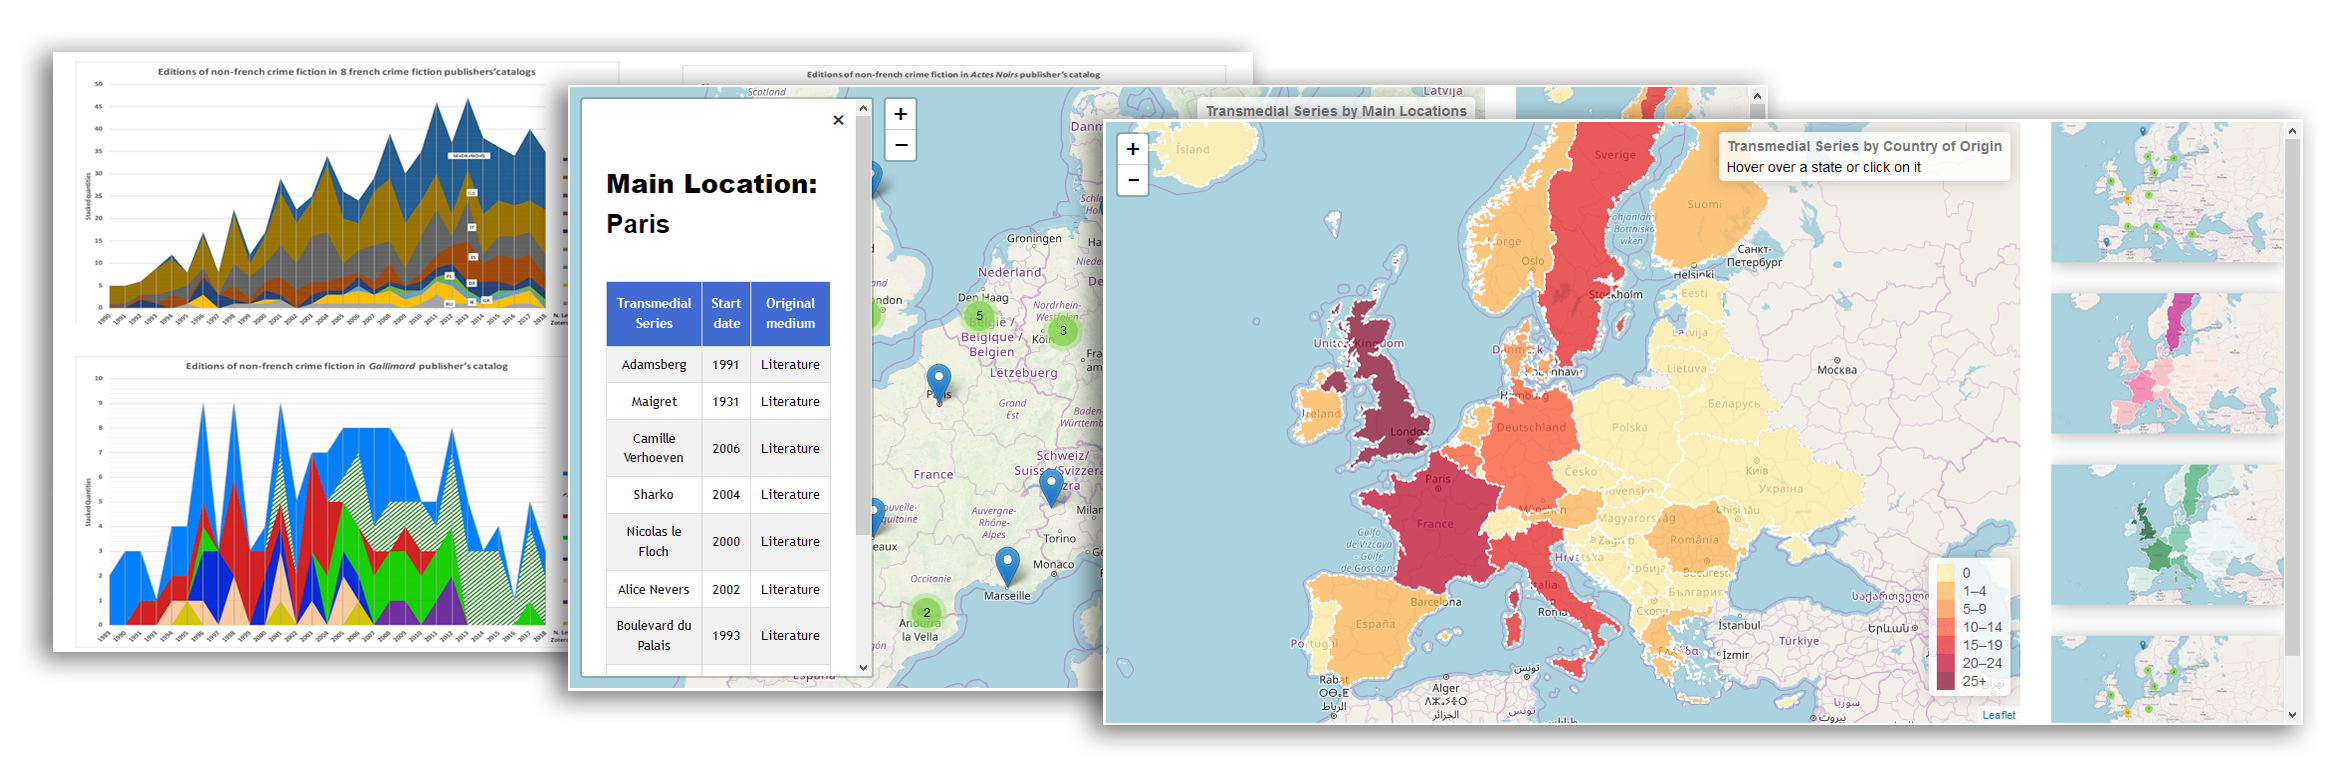The image size is (2340, 780).
Task: Open the pink choropleth map thumbnail
Action: tap(2166, 363)
